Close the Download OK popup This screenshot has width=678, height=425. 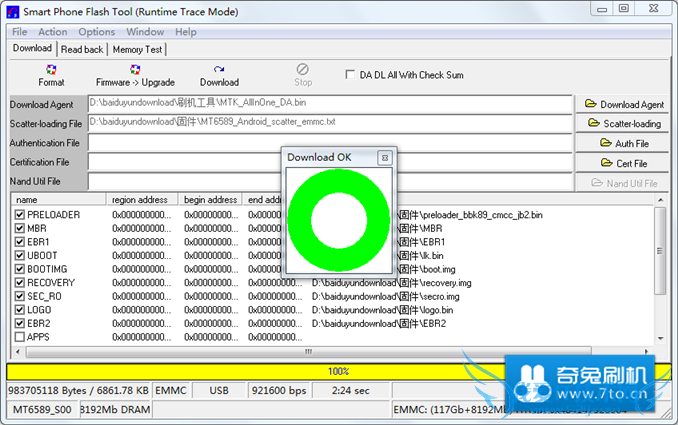(384, 158)
